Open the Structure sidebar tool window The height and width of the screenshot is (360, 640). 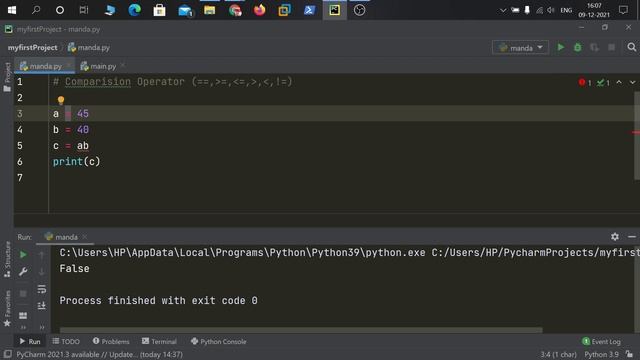click(x=7, y=259)
